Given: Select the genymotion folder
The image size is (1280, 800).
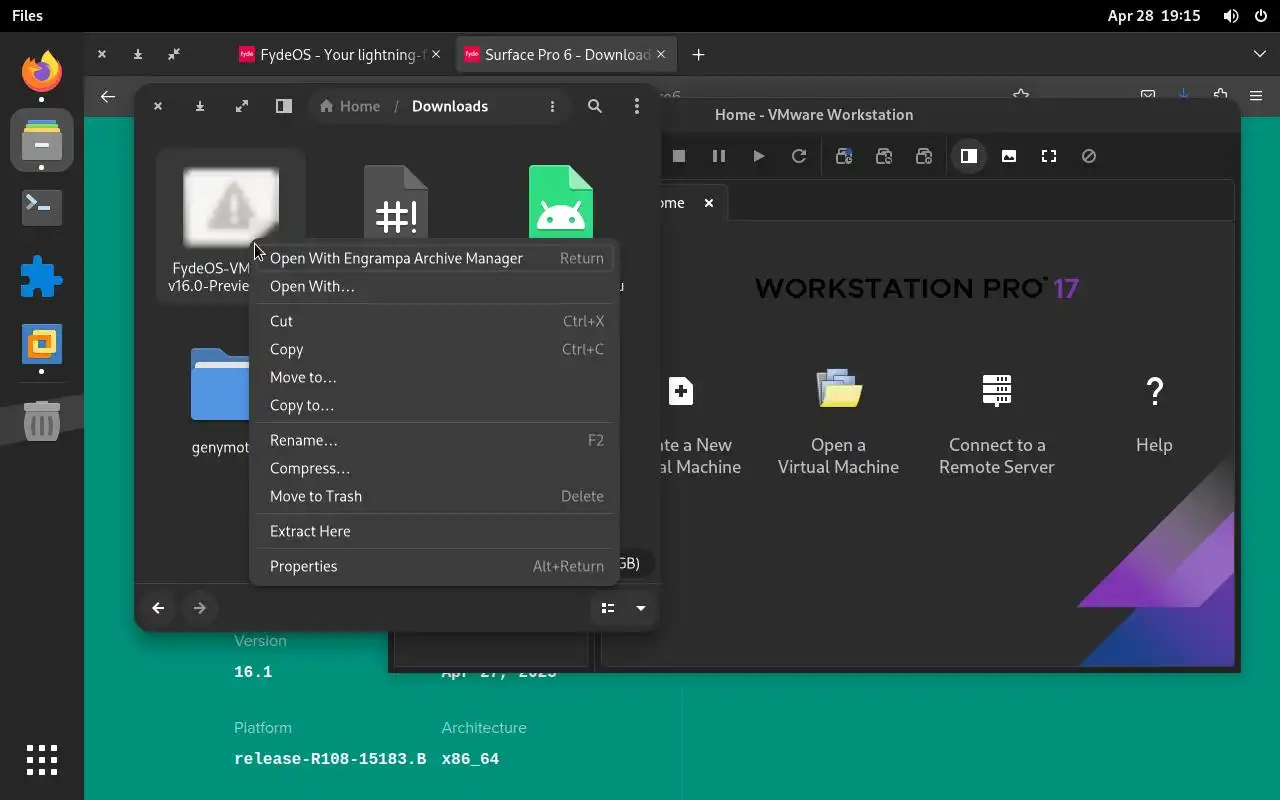Looking at the screenshot, I should click(x=220, y=400).
